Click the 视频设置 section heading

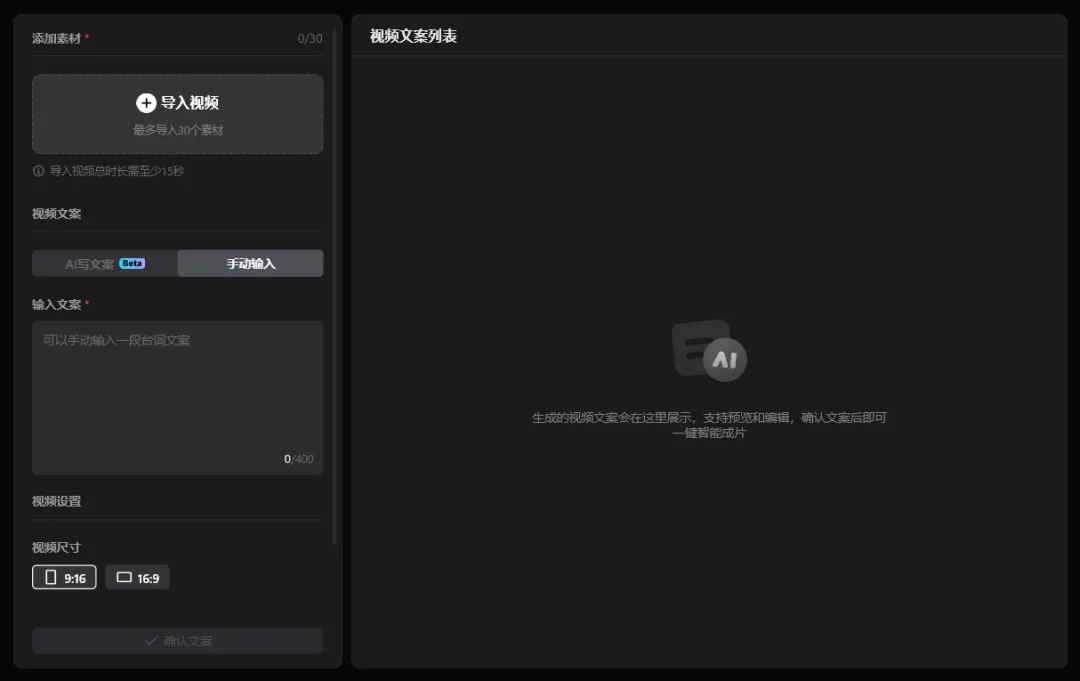56,501
